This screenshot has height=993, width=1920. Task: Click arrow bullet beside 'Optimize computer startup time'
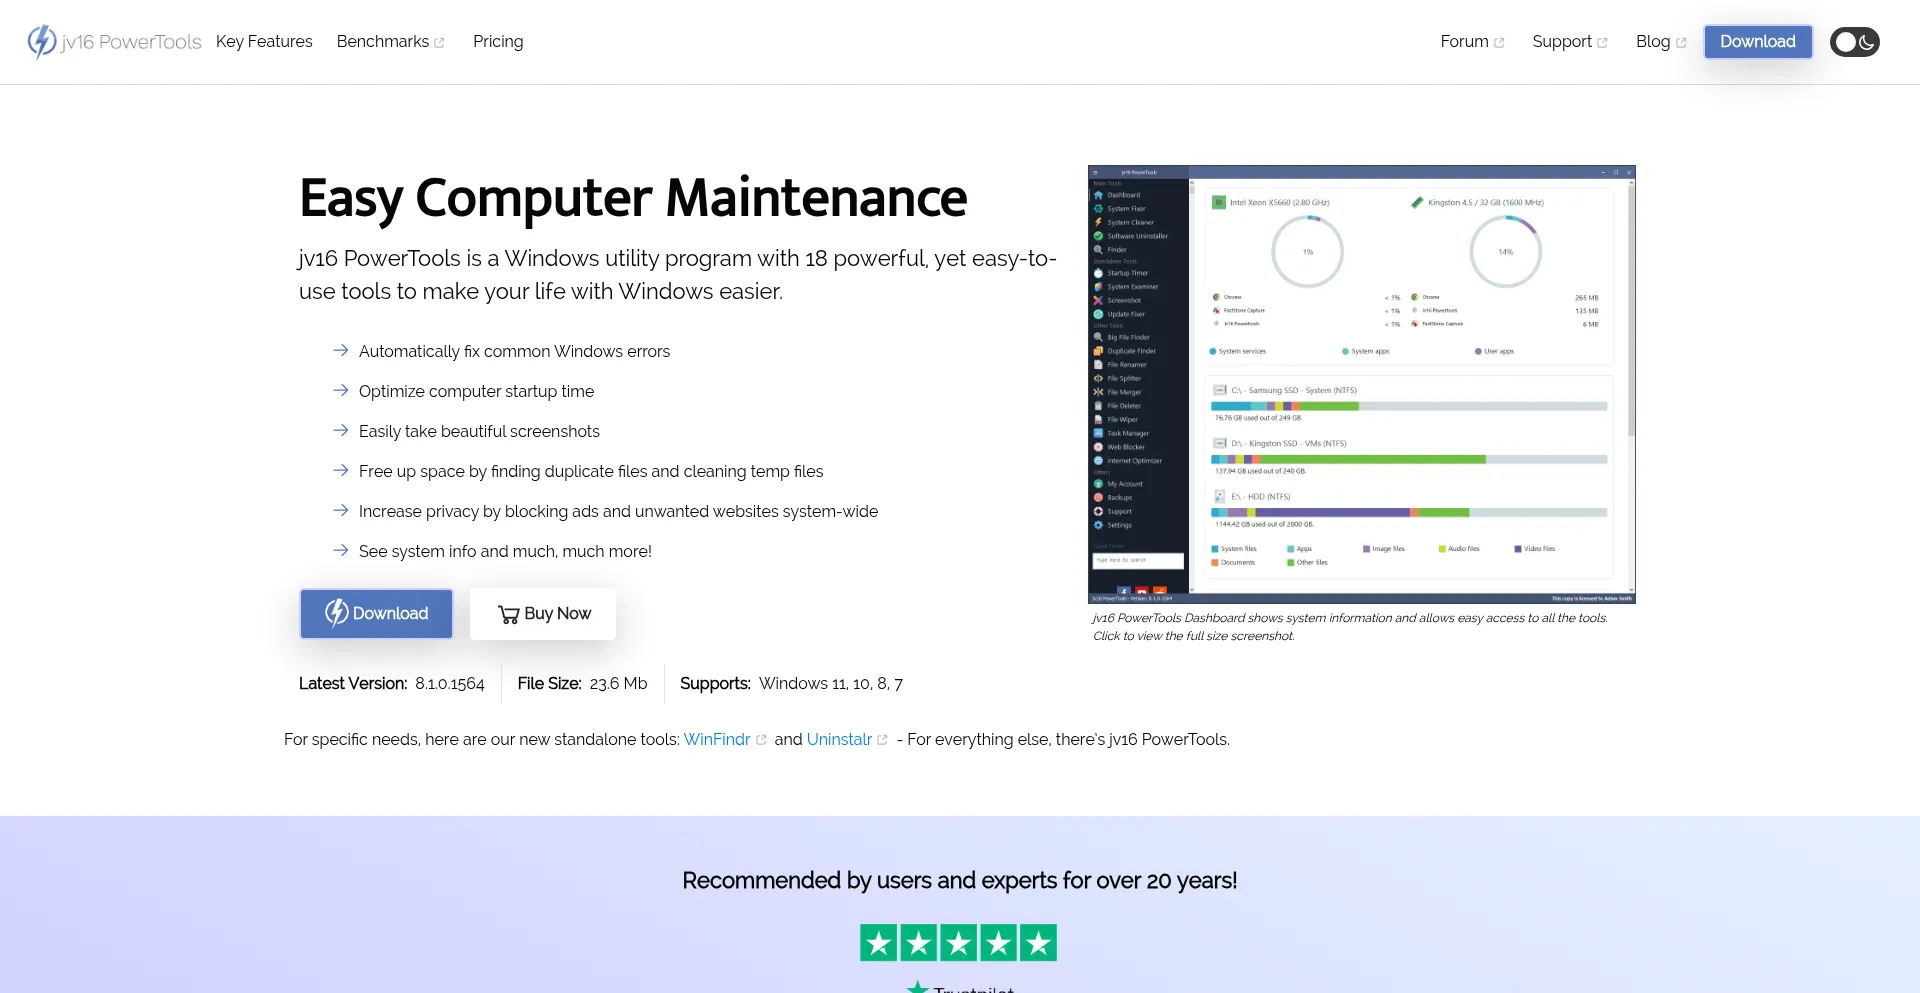(340, 391)
